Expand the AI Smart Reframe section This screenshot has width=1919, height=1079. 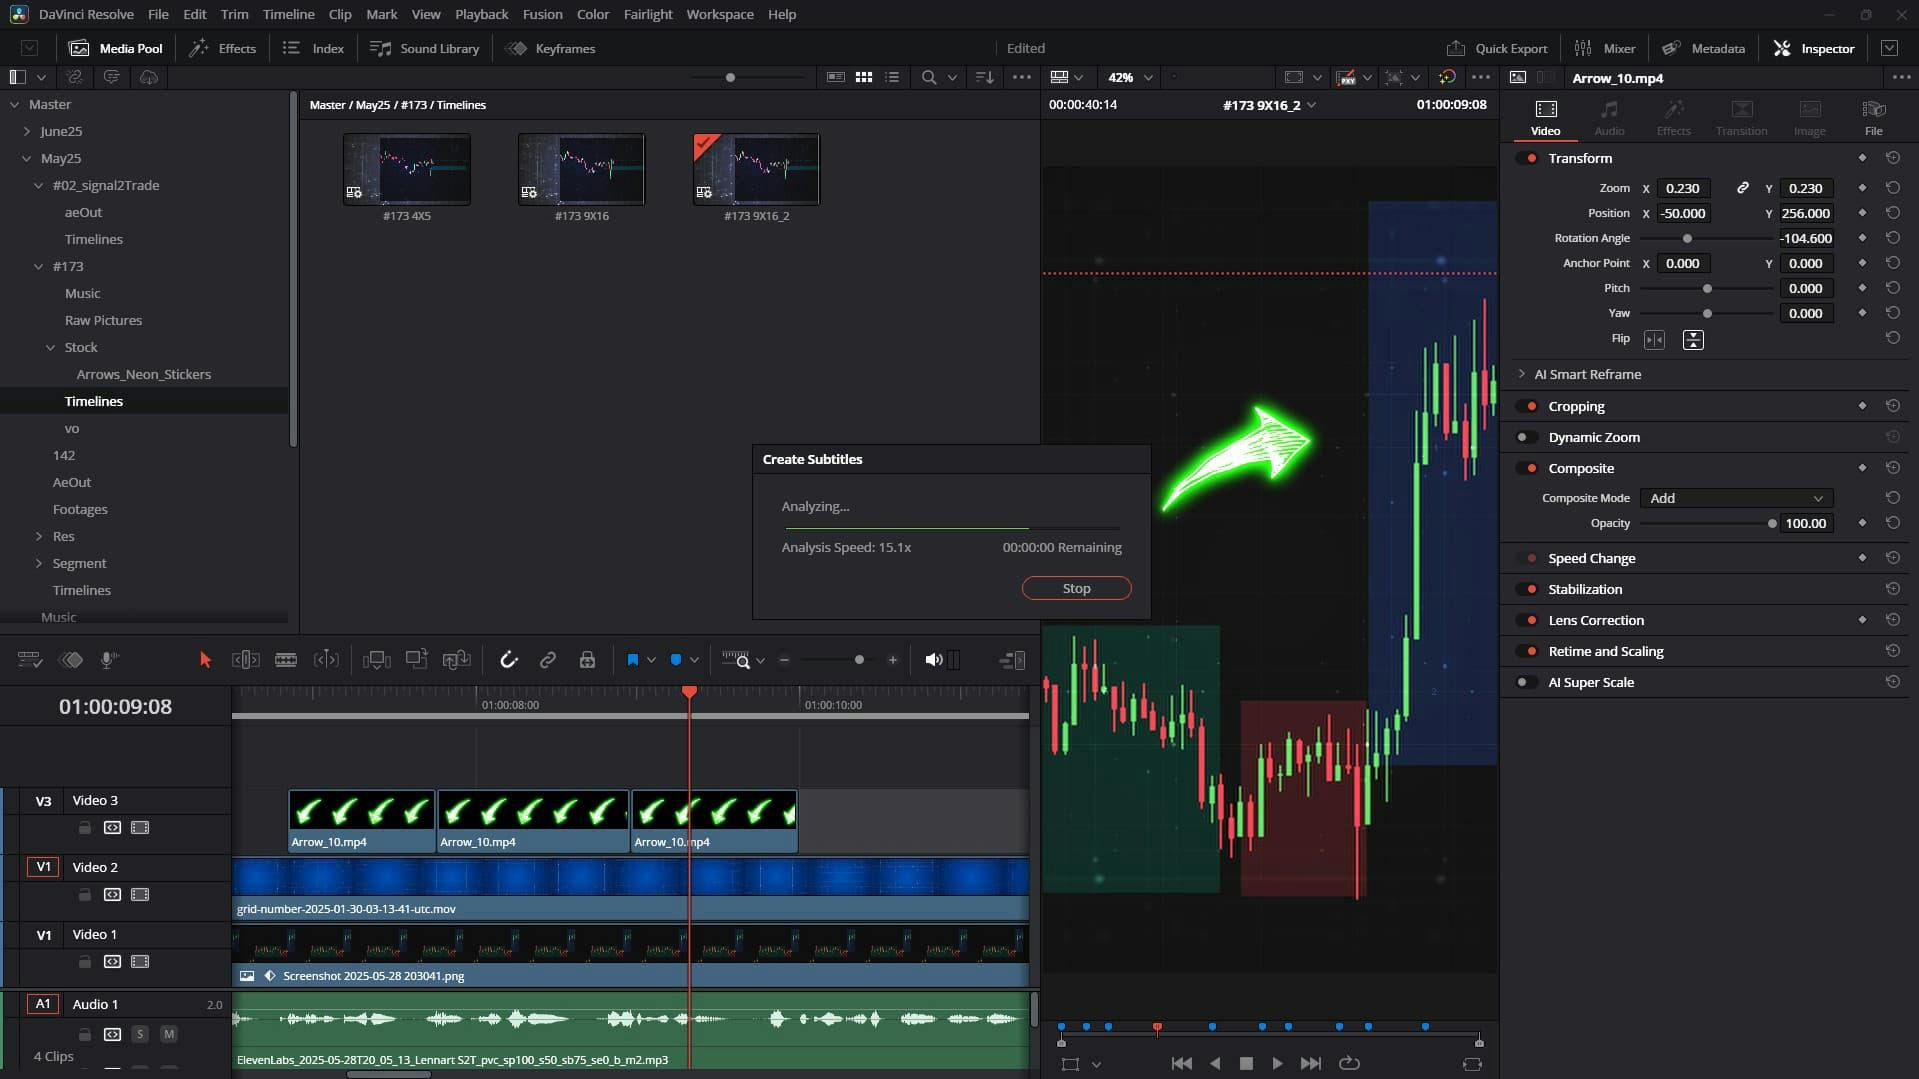point(1522,374)
